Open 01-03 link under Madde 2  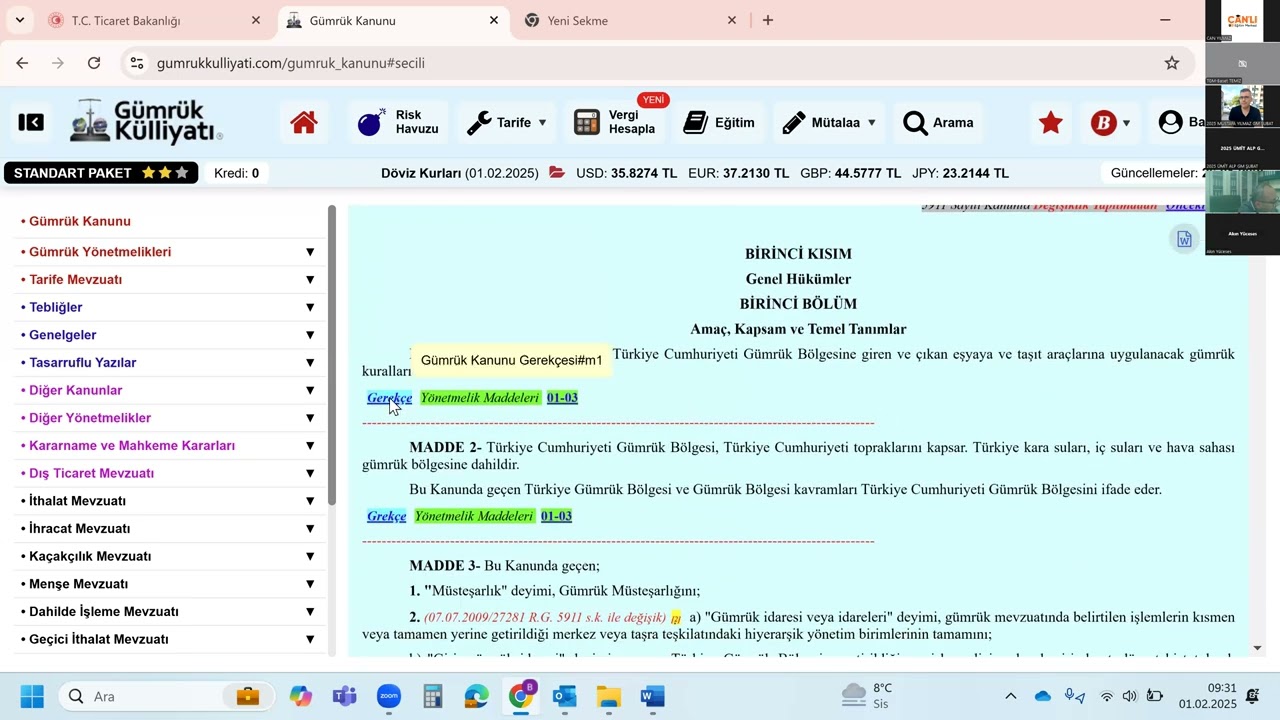(556, 516)
